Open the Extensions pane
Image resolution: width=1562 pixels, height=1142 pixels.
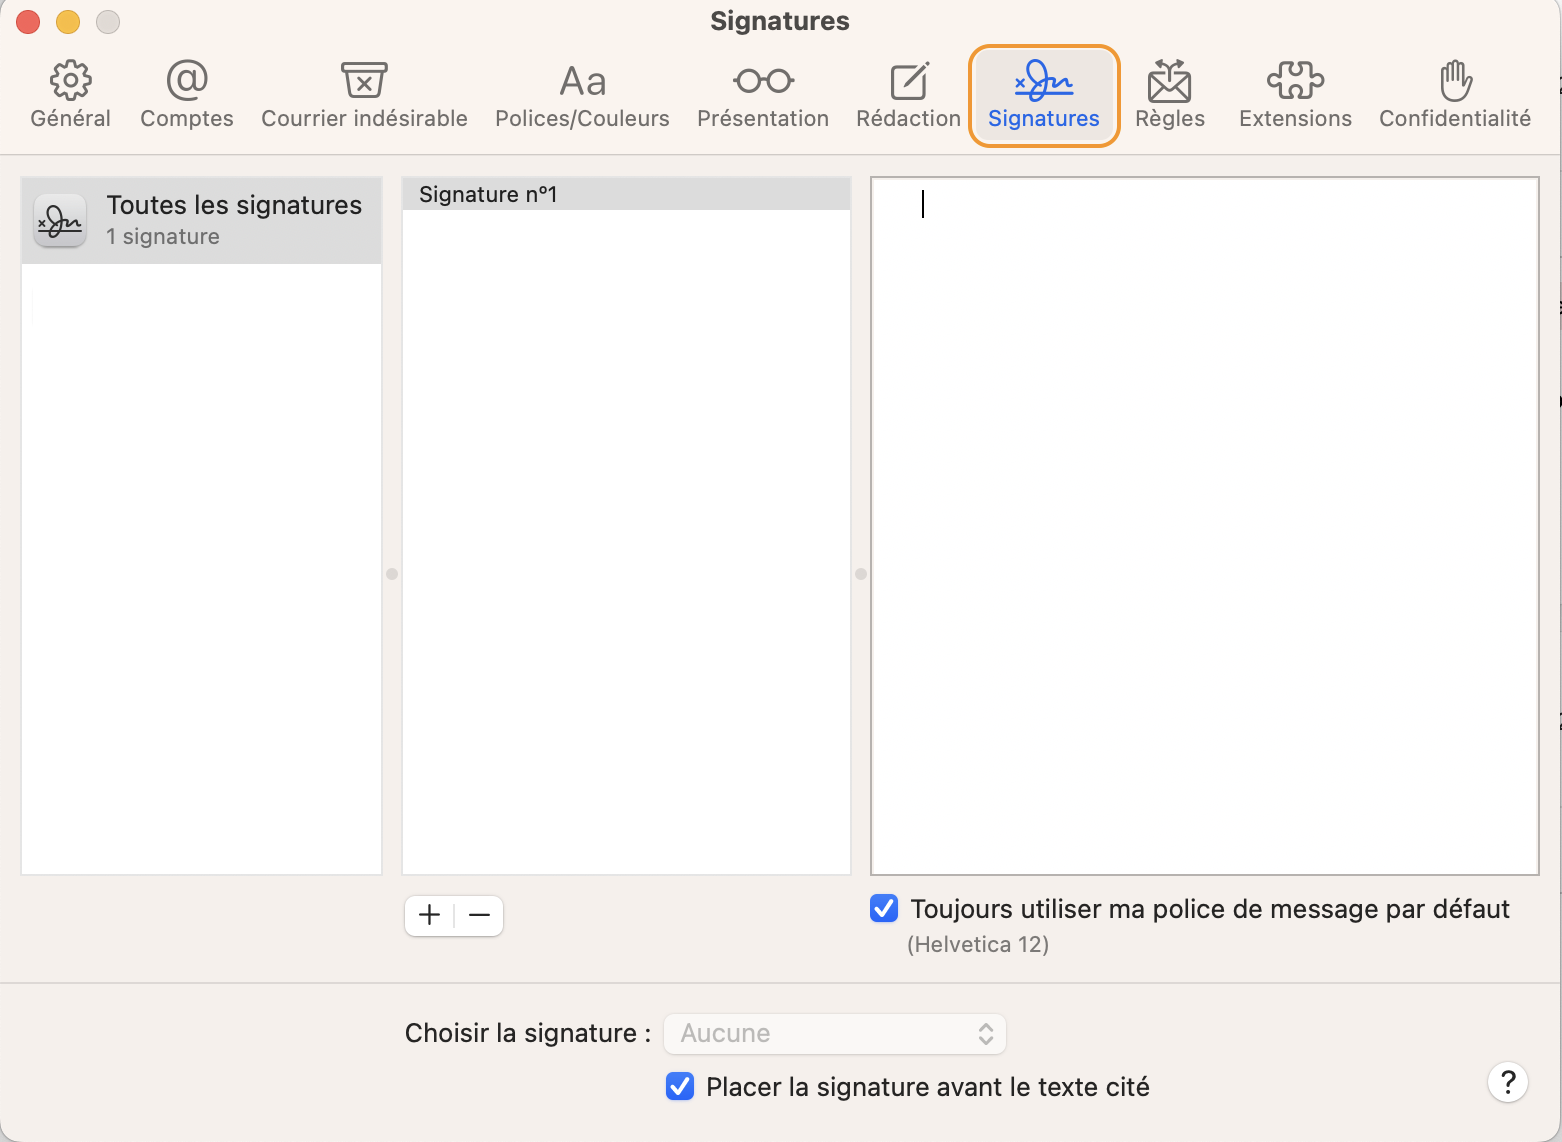(1295, 96)
